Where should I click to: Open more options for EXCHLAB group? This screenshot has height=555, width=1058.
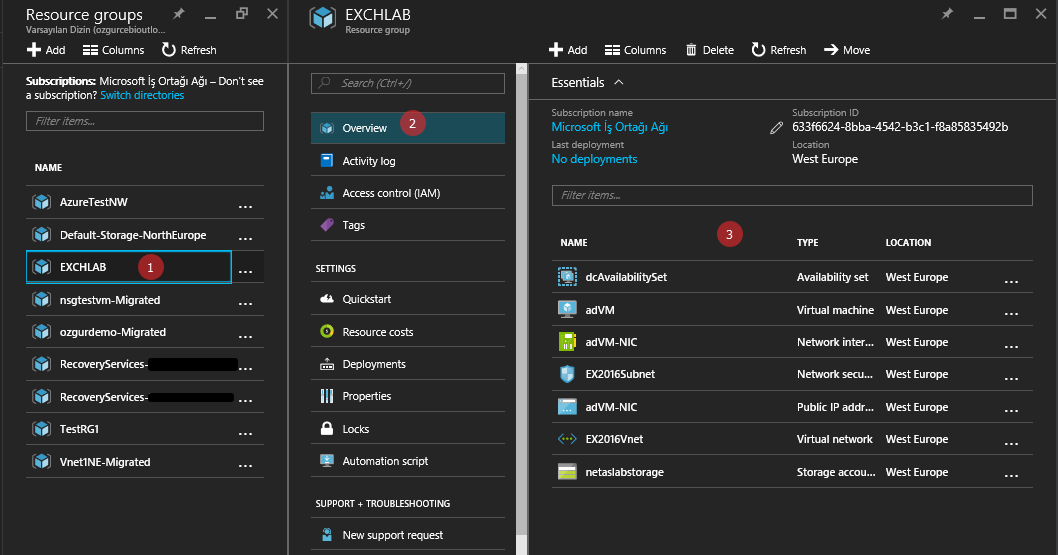(246, 270)
